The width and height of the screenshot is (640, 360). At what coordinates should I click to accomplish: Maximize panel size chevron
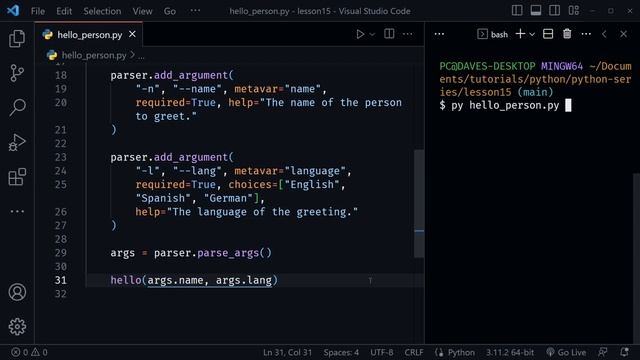pyautogui.click(x=604, y=34)
